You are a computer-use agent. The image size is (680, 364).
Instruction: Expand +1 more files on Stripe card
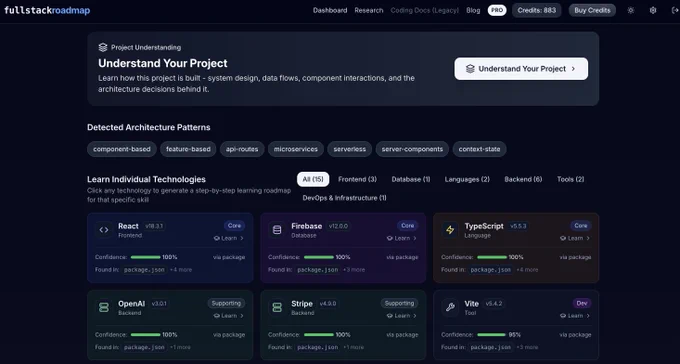[x=354, y=348]
